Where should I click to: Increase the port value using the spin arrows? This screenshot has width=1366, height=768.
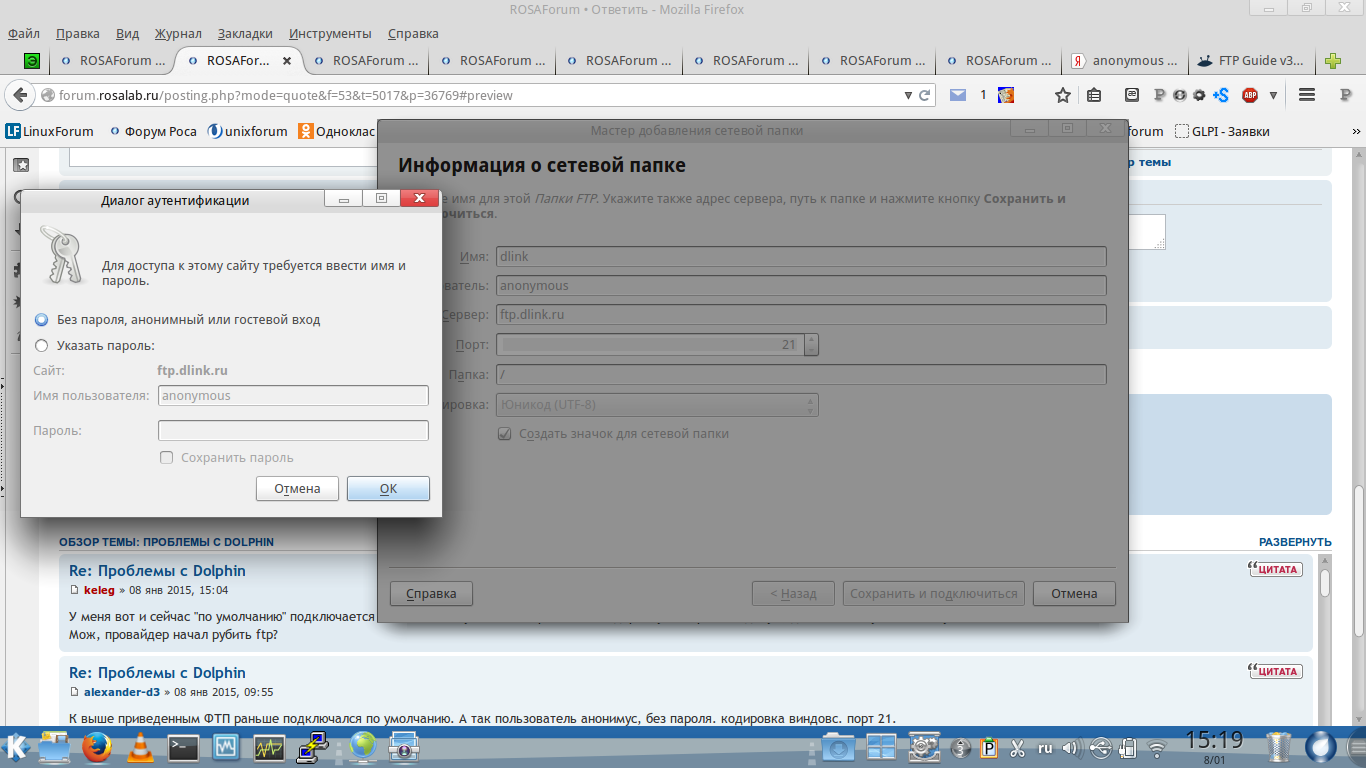click(811, 339)
